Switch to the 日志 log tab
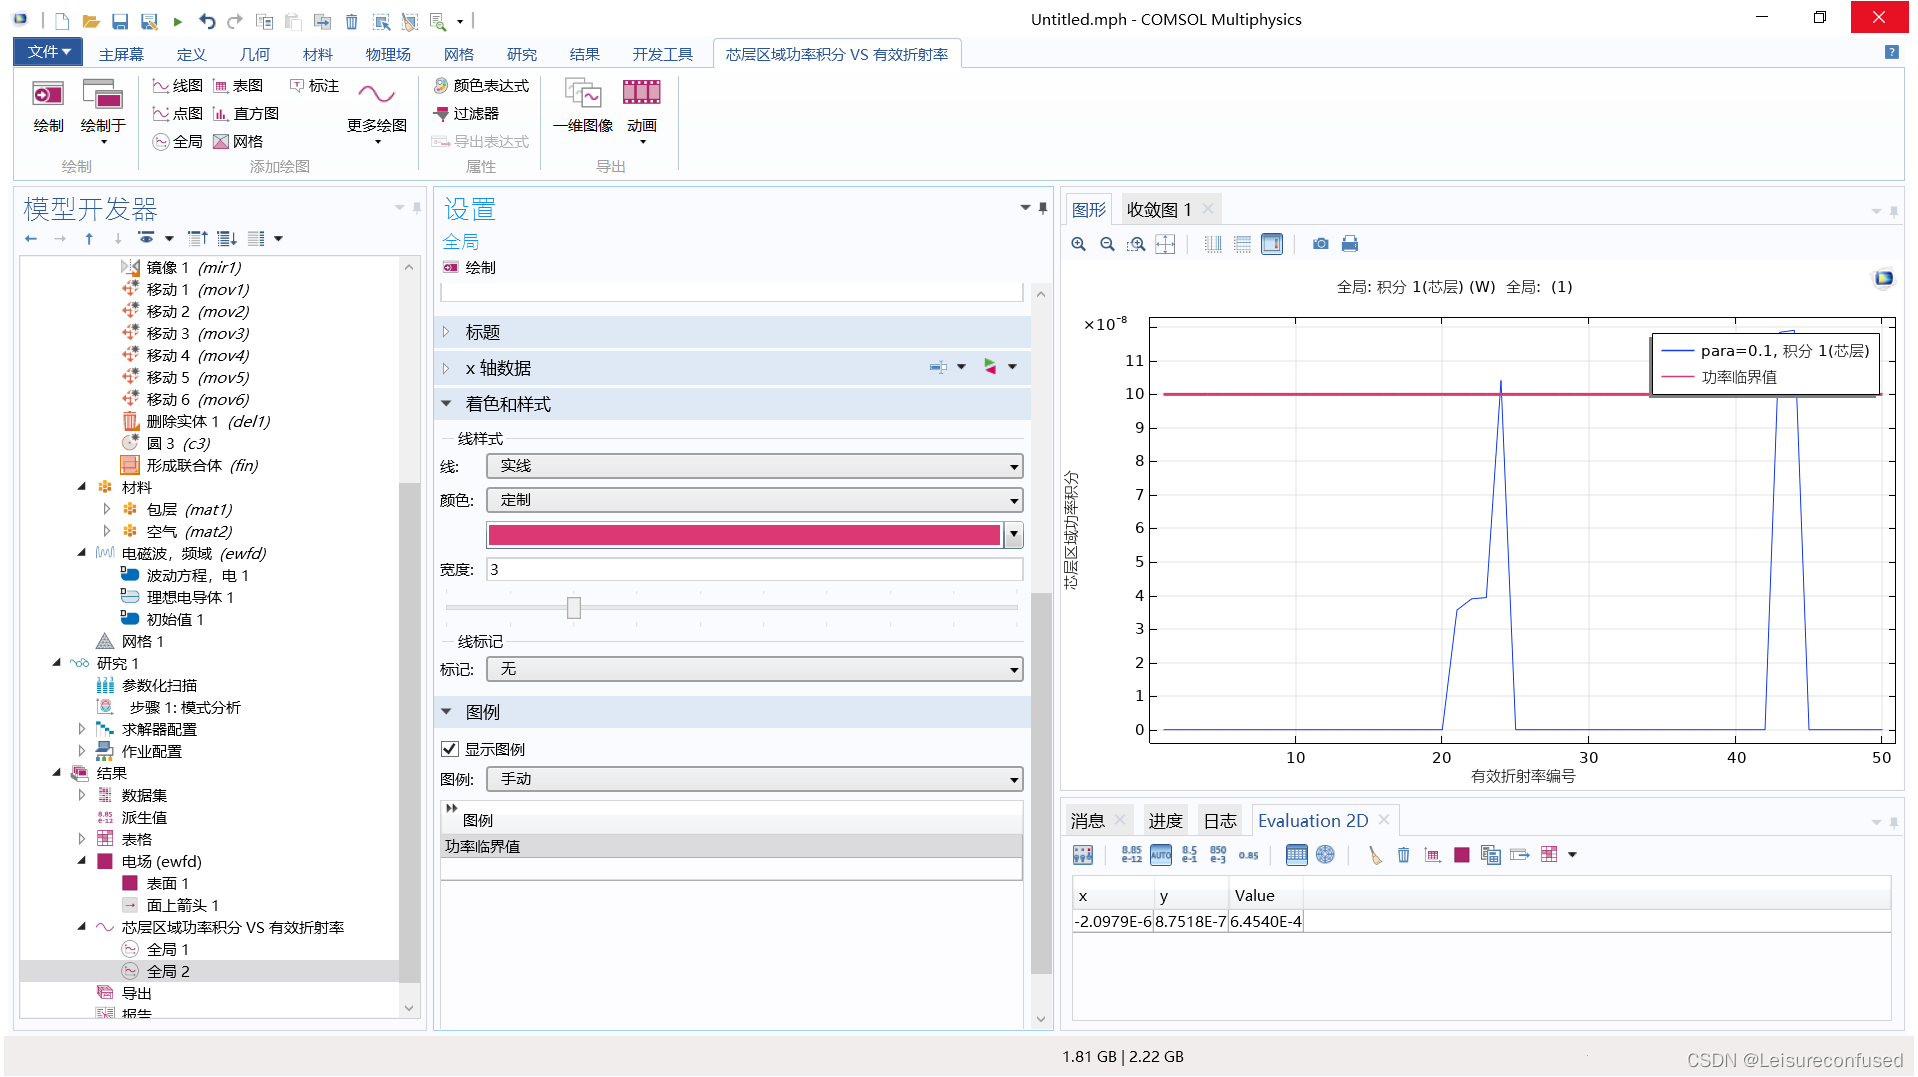 1220,821
